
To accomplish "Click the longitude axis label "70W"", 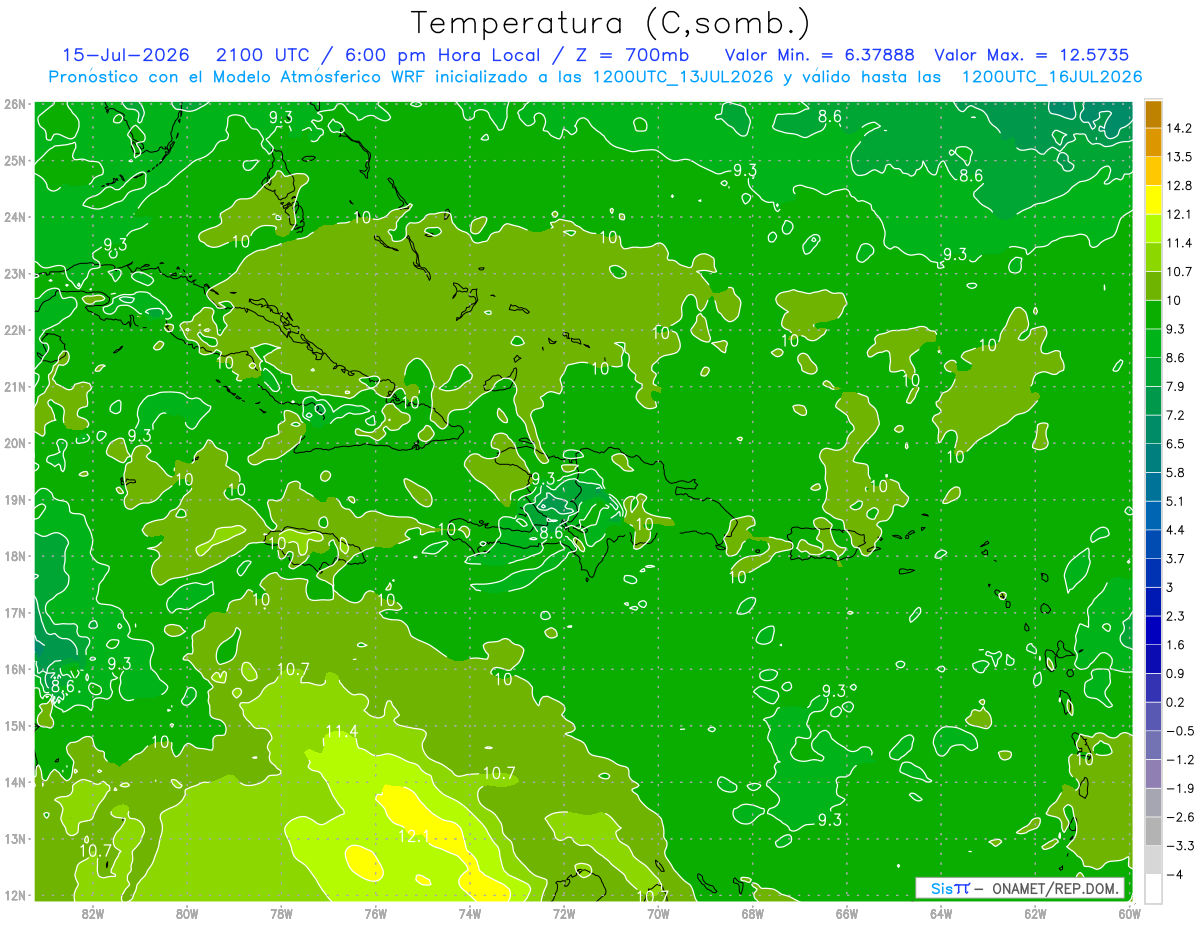I will click(x=658, y=914).
